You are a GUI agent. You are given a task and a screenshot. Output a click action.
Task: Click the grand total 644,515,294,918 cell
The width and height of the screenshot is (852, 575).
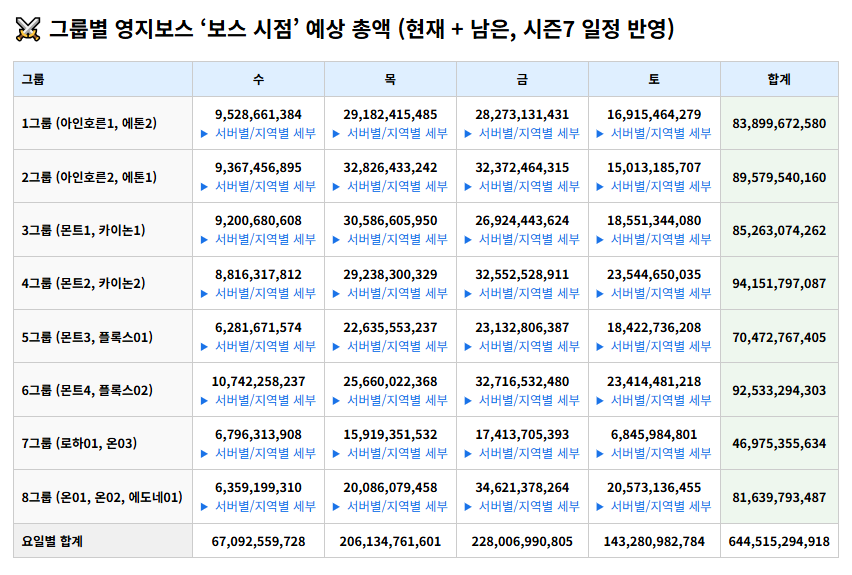(x=779, y=541)
